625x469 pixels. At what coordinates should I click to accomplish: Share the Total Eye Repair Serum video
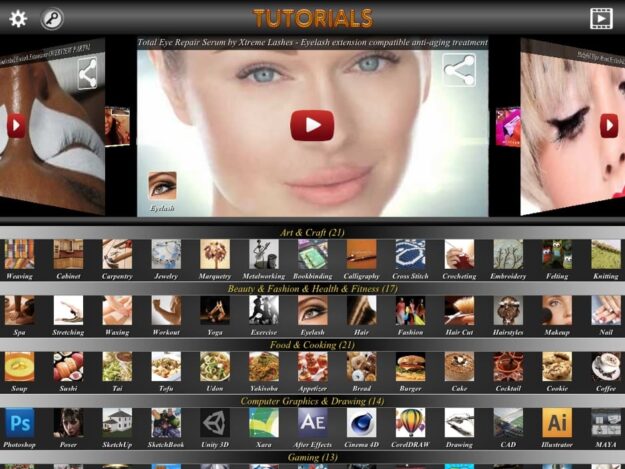[x=459, y=70]
